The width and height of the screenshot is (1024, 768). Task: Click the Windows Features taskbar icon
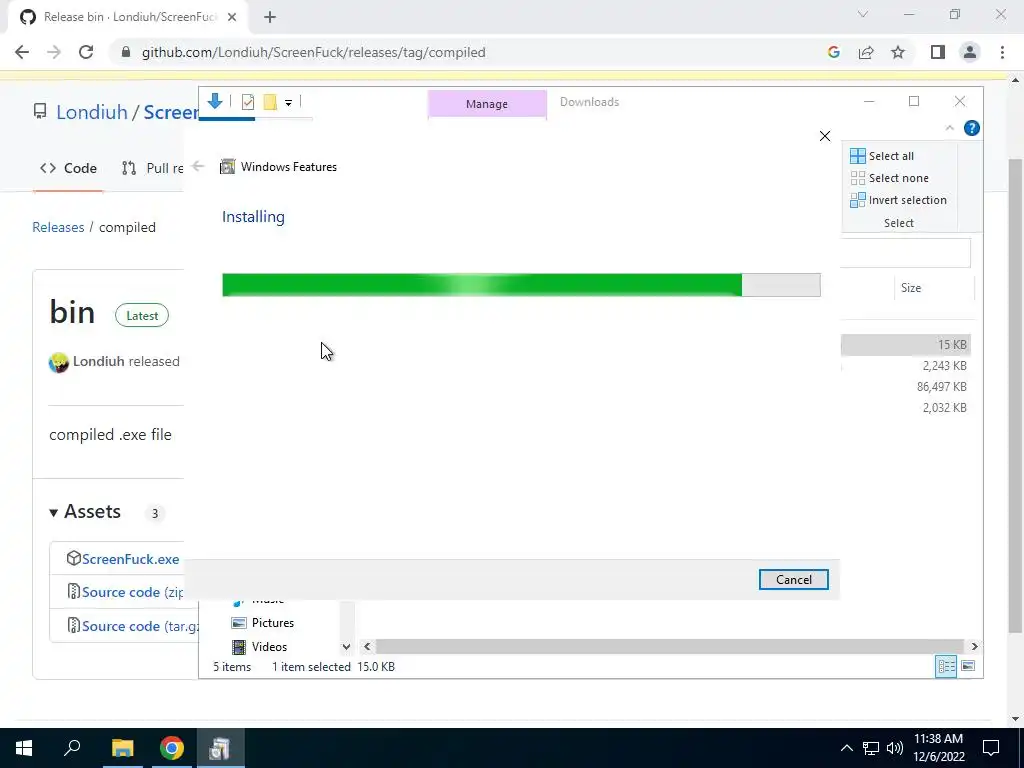click(x=221, y=748)
